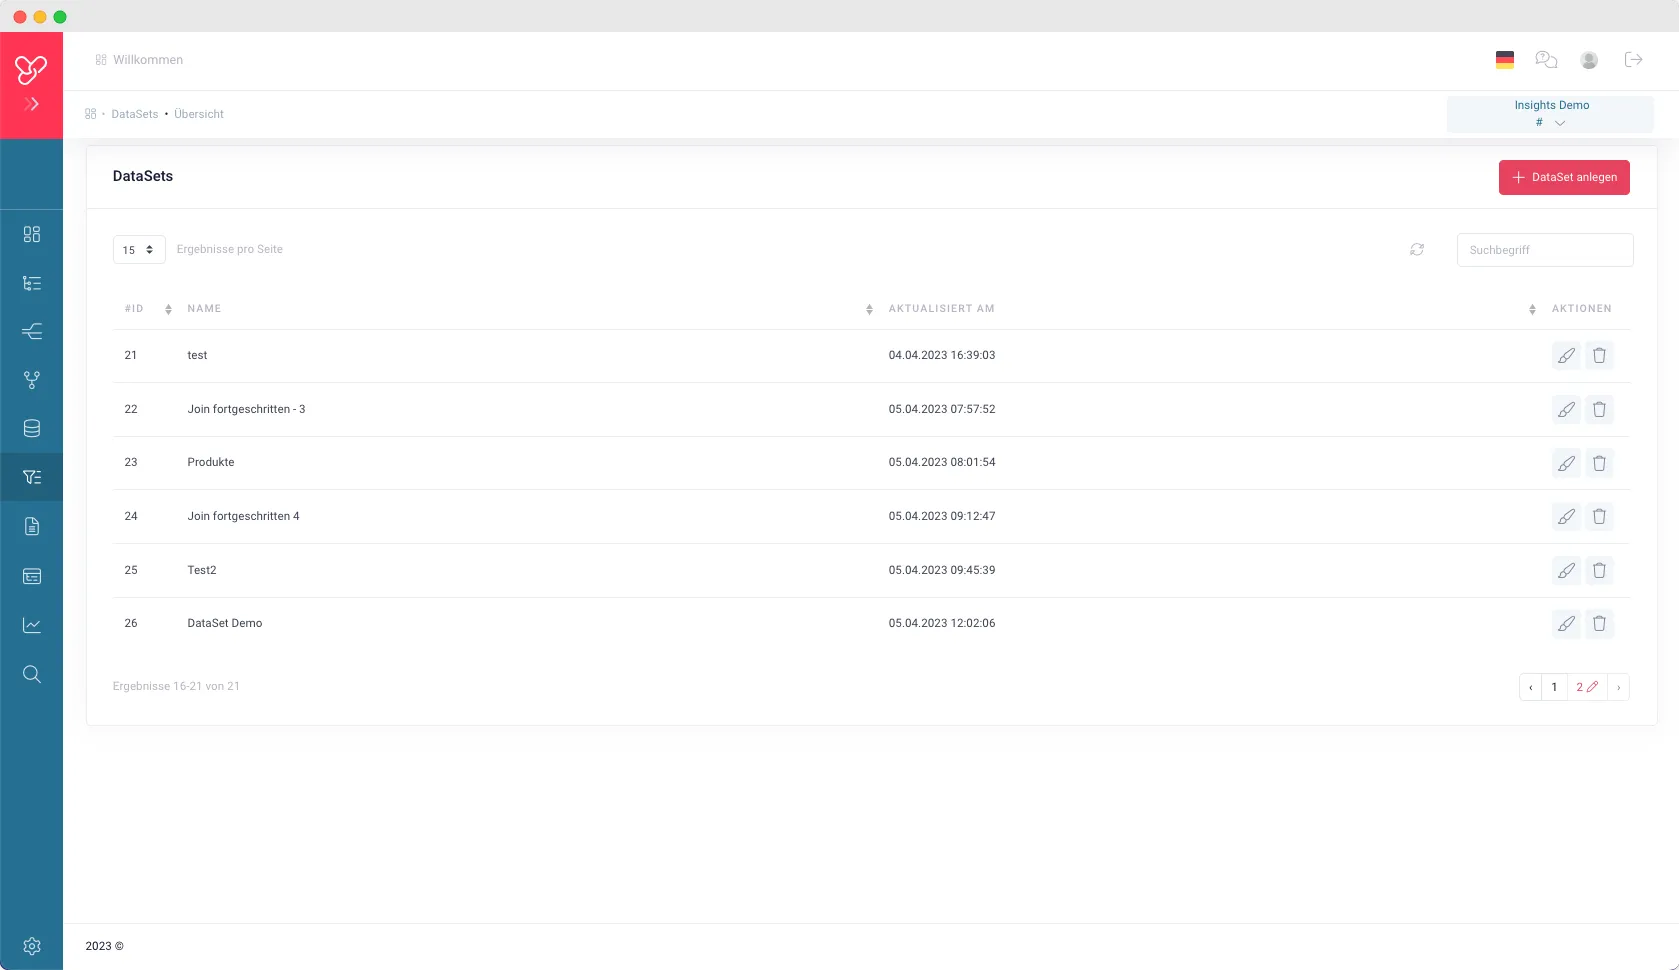The image size is (1679, 970).
Task: Go to next page arrow
Action: (x=1618, y=687)
